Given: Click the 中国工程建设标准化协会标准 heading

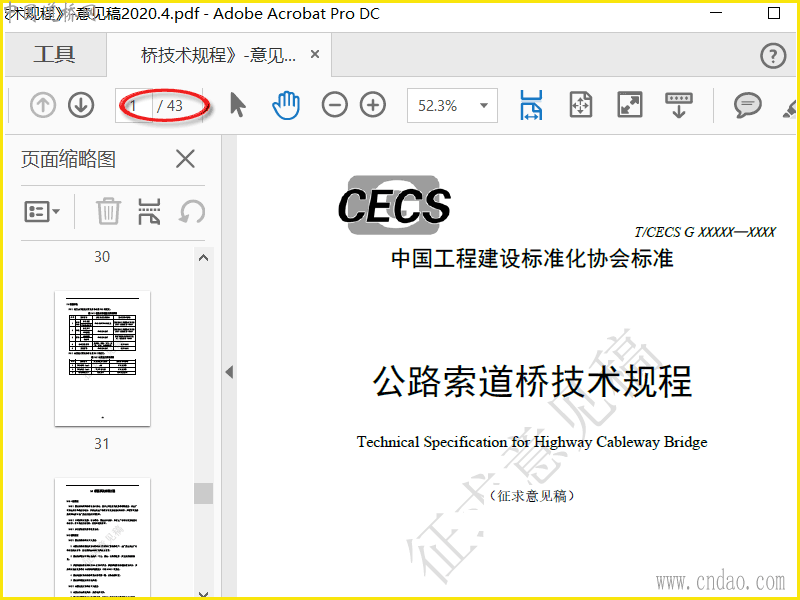Looking at the screenshot, I should 532,259.
